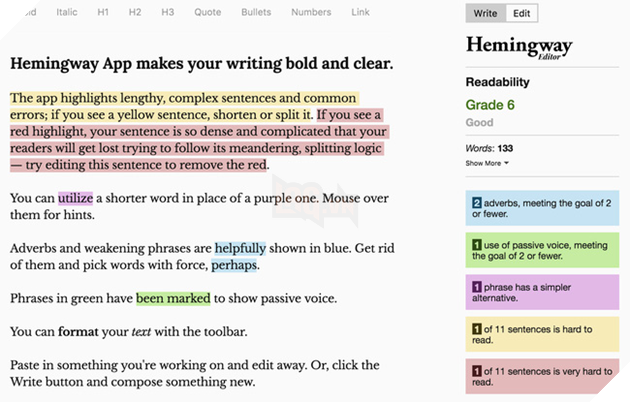Click the blue highlighted word helpfully

click(x=240, y=248)
